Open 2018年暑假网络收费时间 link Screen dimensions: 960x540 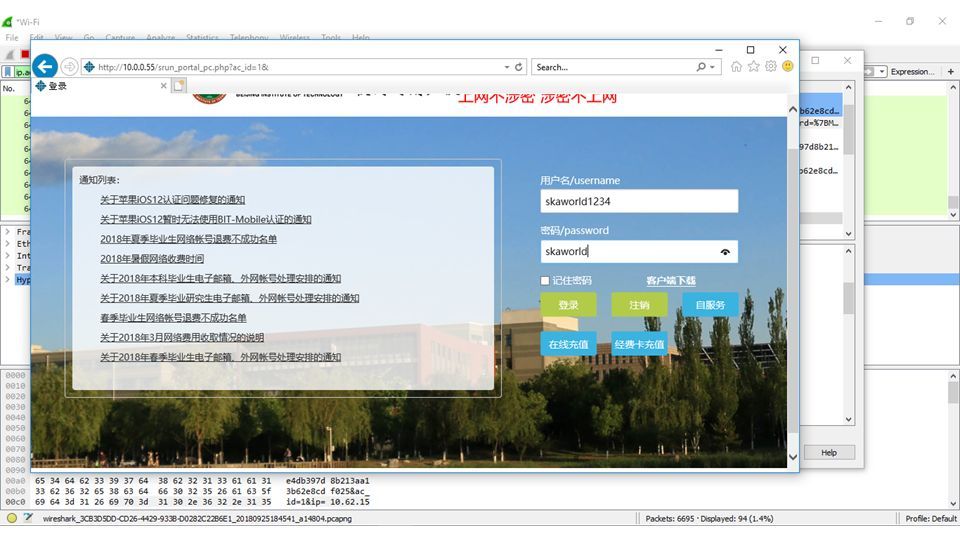pyautogui.click(x=152, y=258)
